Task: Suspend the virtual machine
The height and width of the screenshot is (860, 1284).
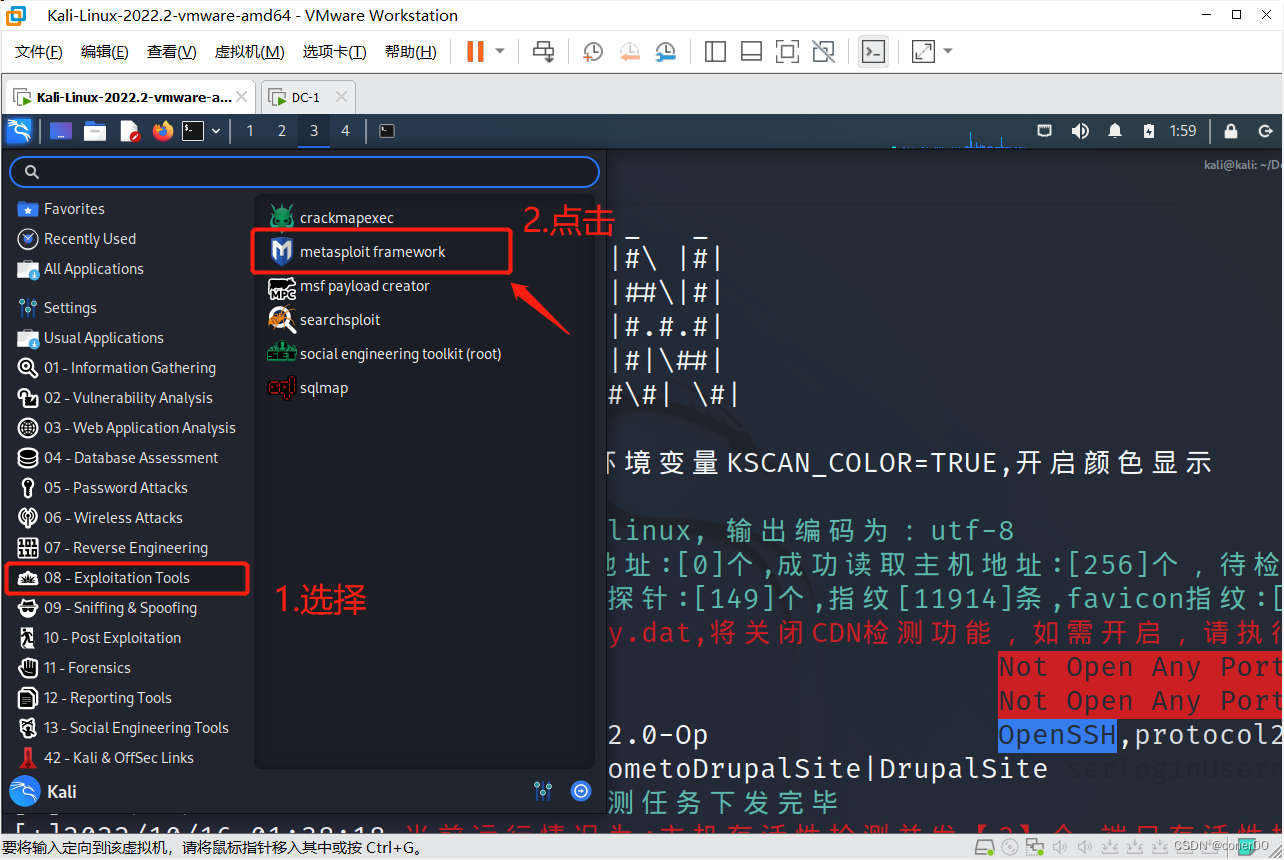Action: [478, 51]
